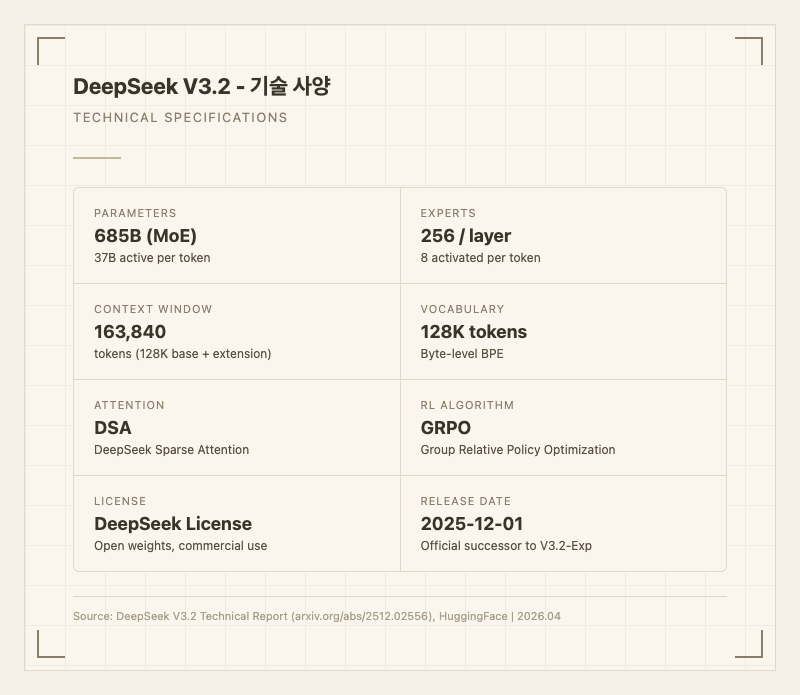
Task: Click Group Relative Policy Optimization description
Action: coord(518,450)
